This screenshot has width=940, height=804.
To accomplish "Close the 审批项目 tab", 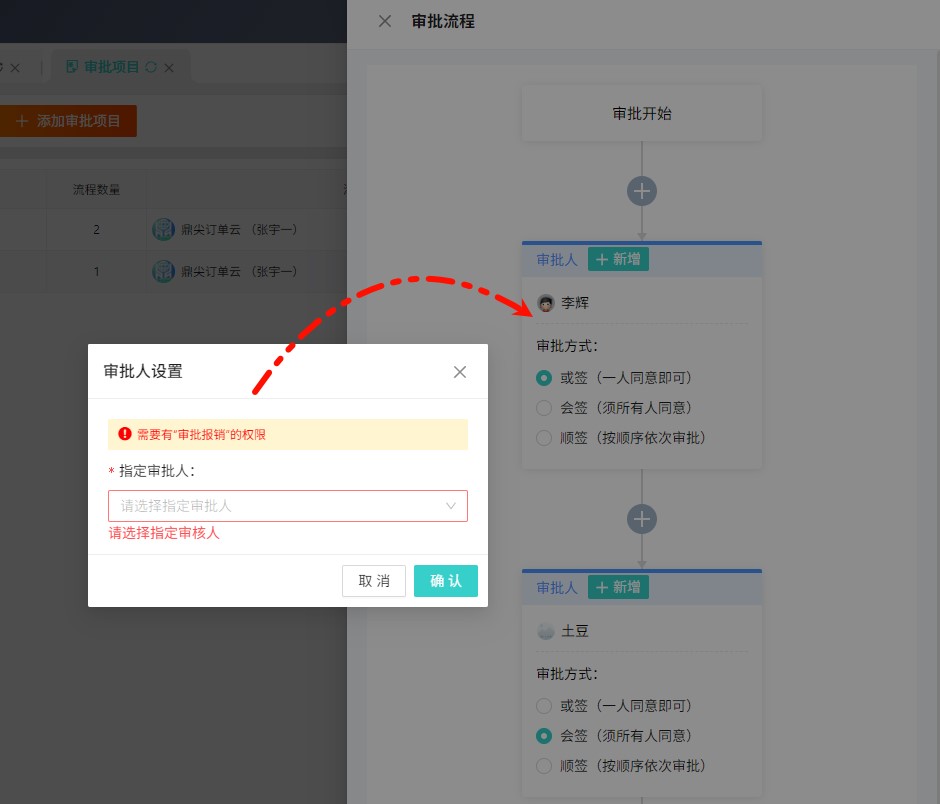I will click(169, 68).
